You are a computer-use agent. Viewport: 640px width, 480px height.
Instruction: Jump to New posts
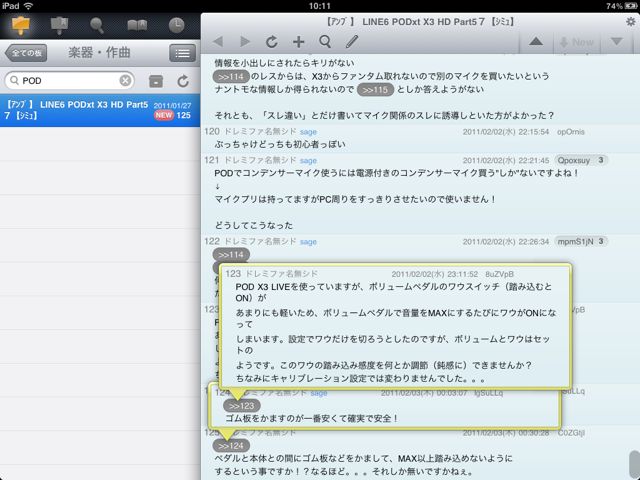[x=577, y=42]
